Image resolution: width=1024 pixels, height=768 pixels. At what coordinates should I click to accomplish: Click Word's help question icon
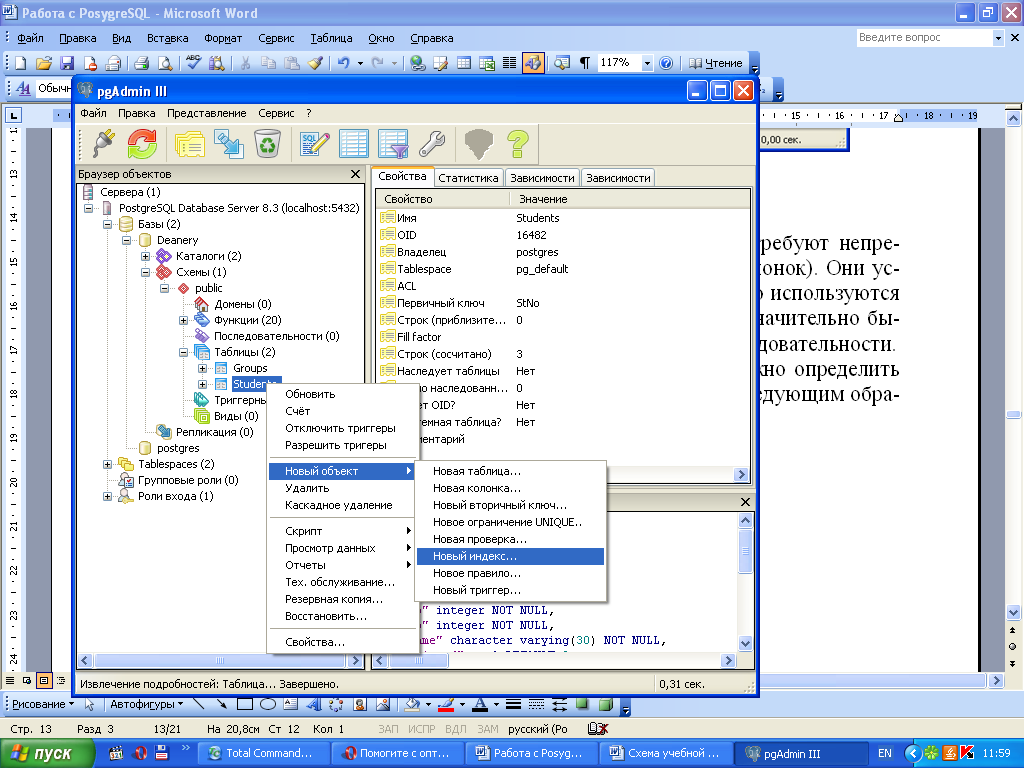(x=666, y=63)
